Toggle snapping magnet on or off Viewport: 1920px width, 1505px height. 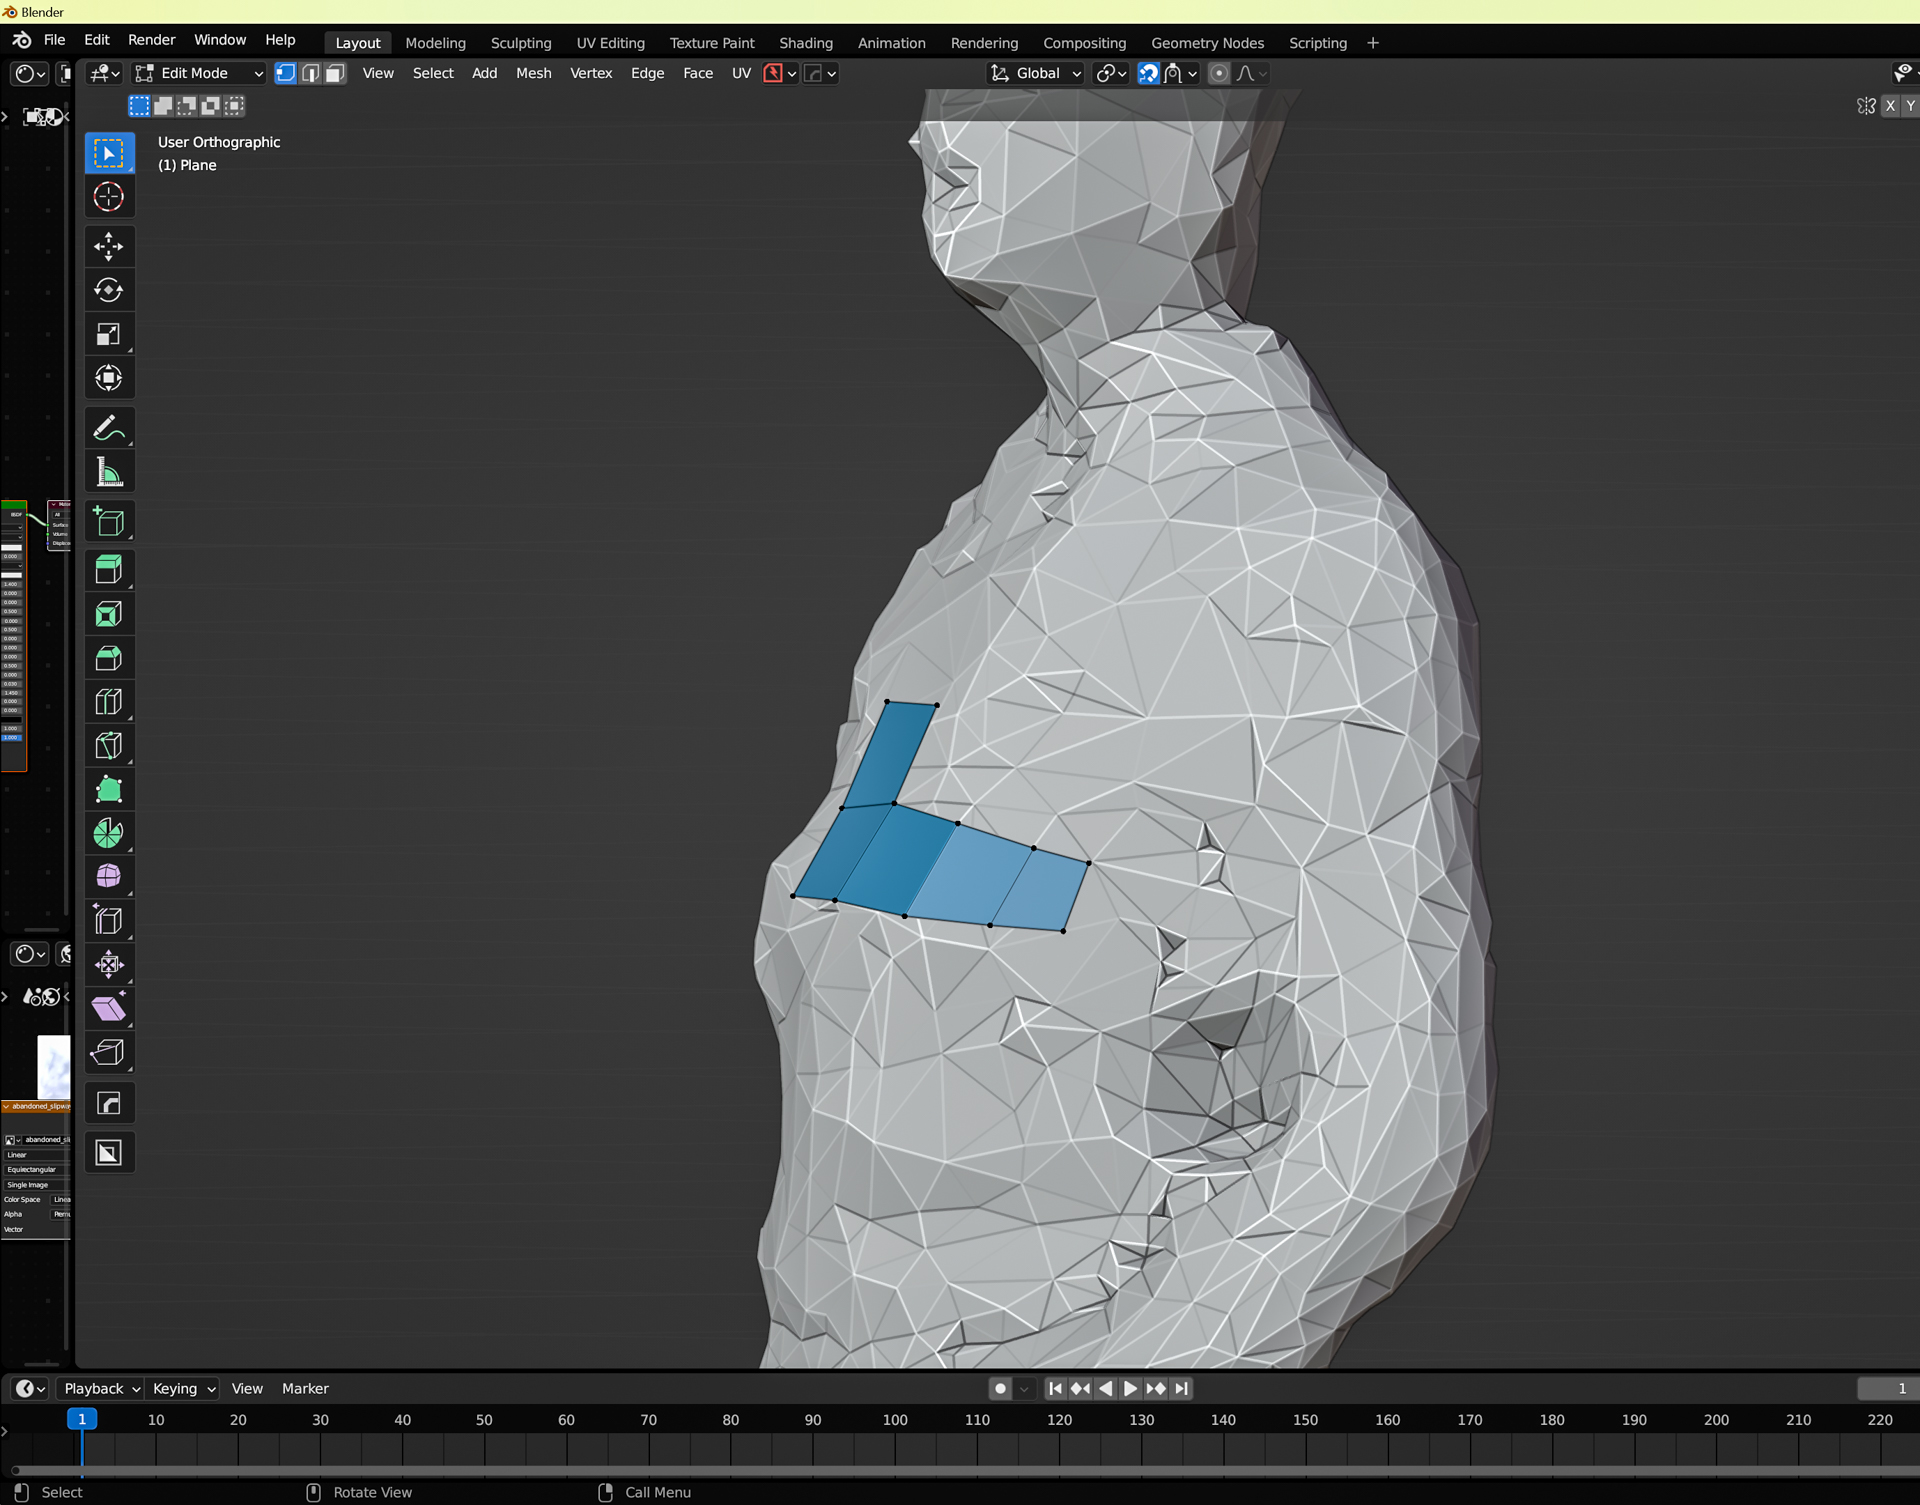pos(1148,73)
